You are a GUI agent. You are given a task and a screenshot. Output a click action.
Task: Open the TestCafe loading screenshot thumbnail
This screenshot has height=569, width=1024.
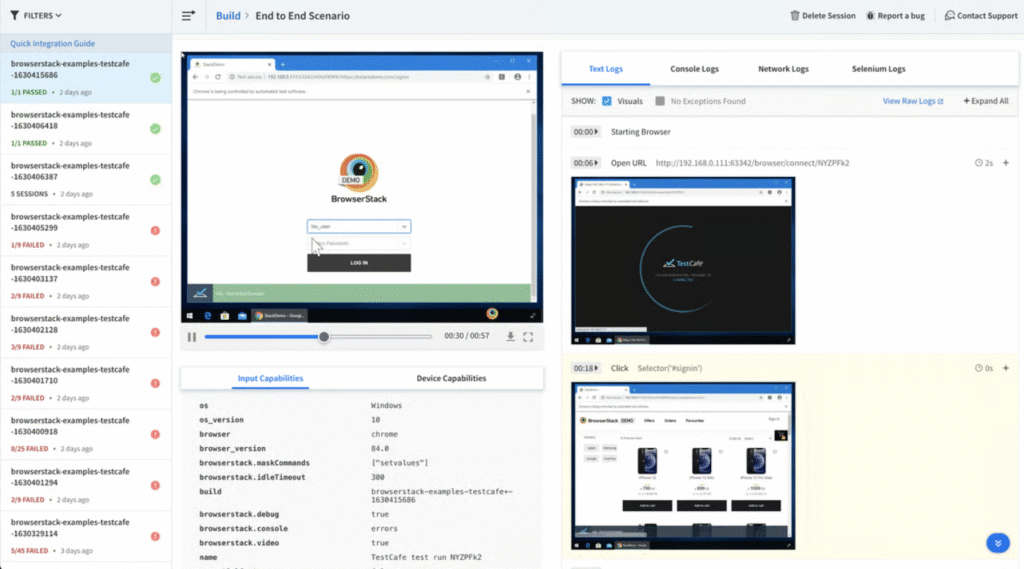pyautogui.click(x=683, y=261)
